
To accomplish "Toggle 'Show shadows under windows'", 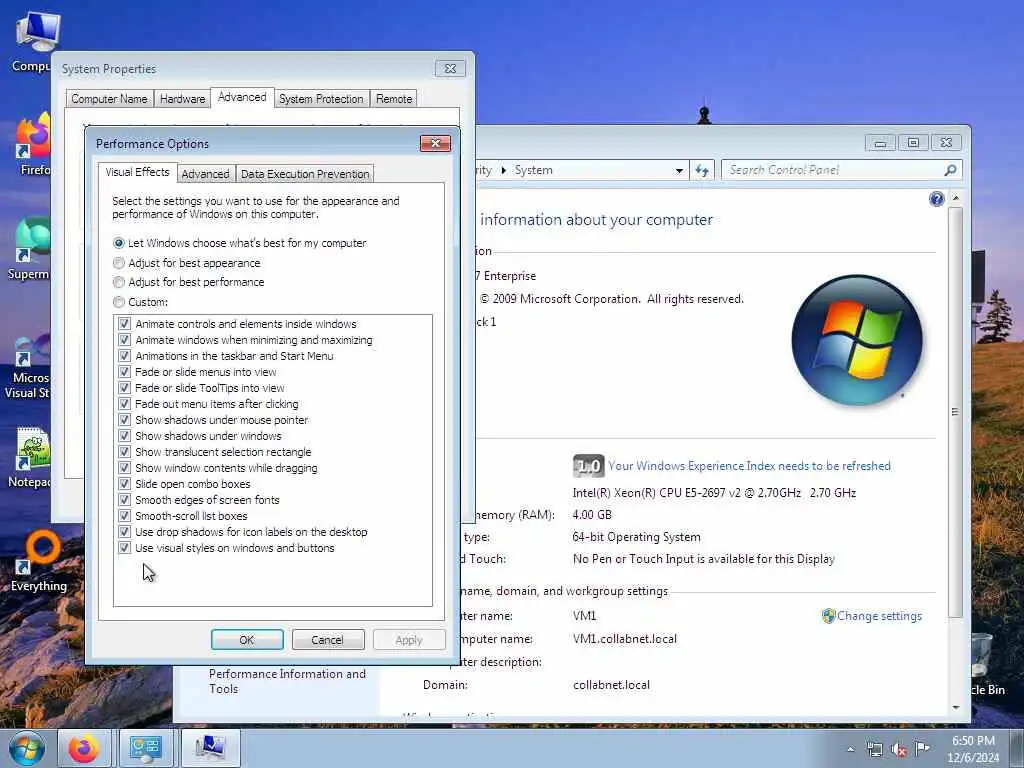I will [x=124, y=436].
